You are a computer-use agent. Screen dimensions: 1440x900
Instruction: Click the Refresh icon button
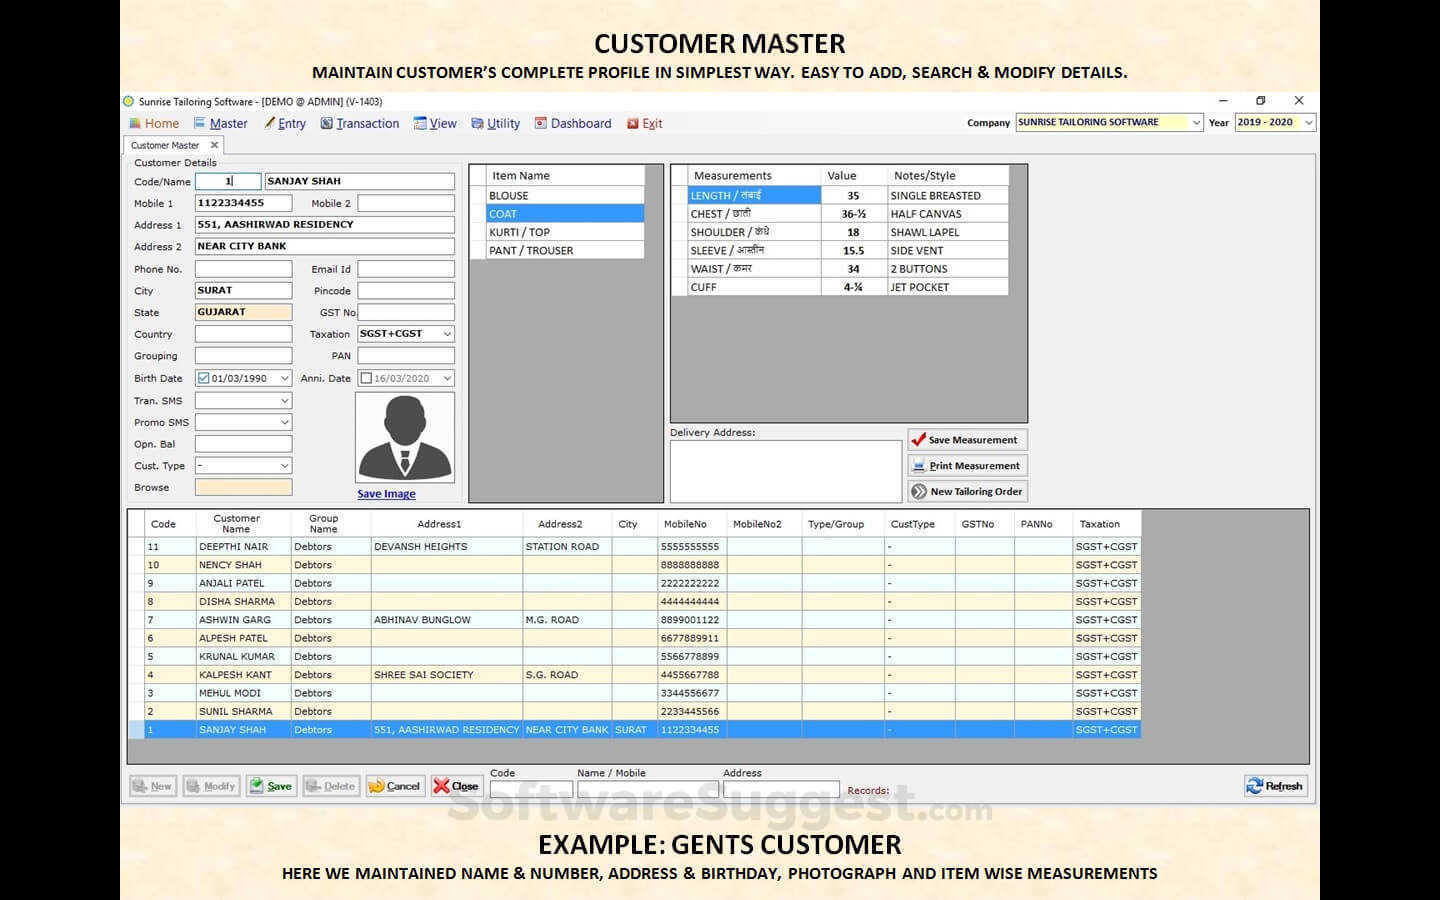pos(1255,786)
